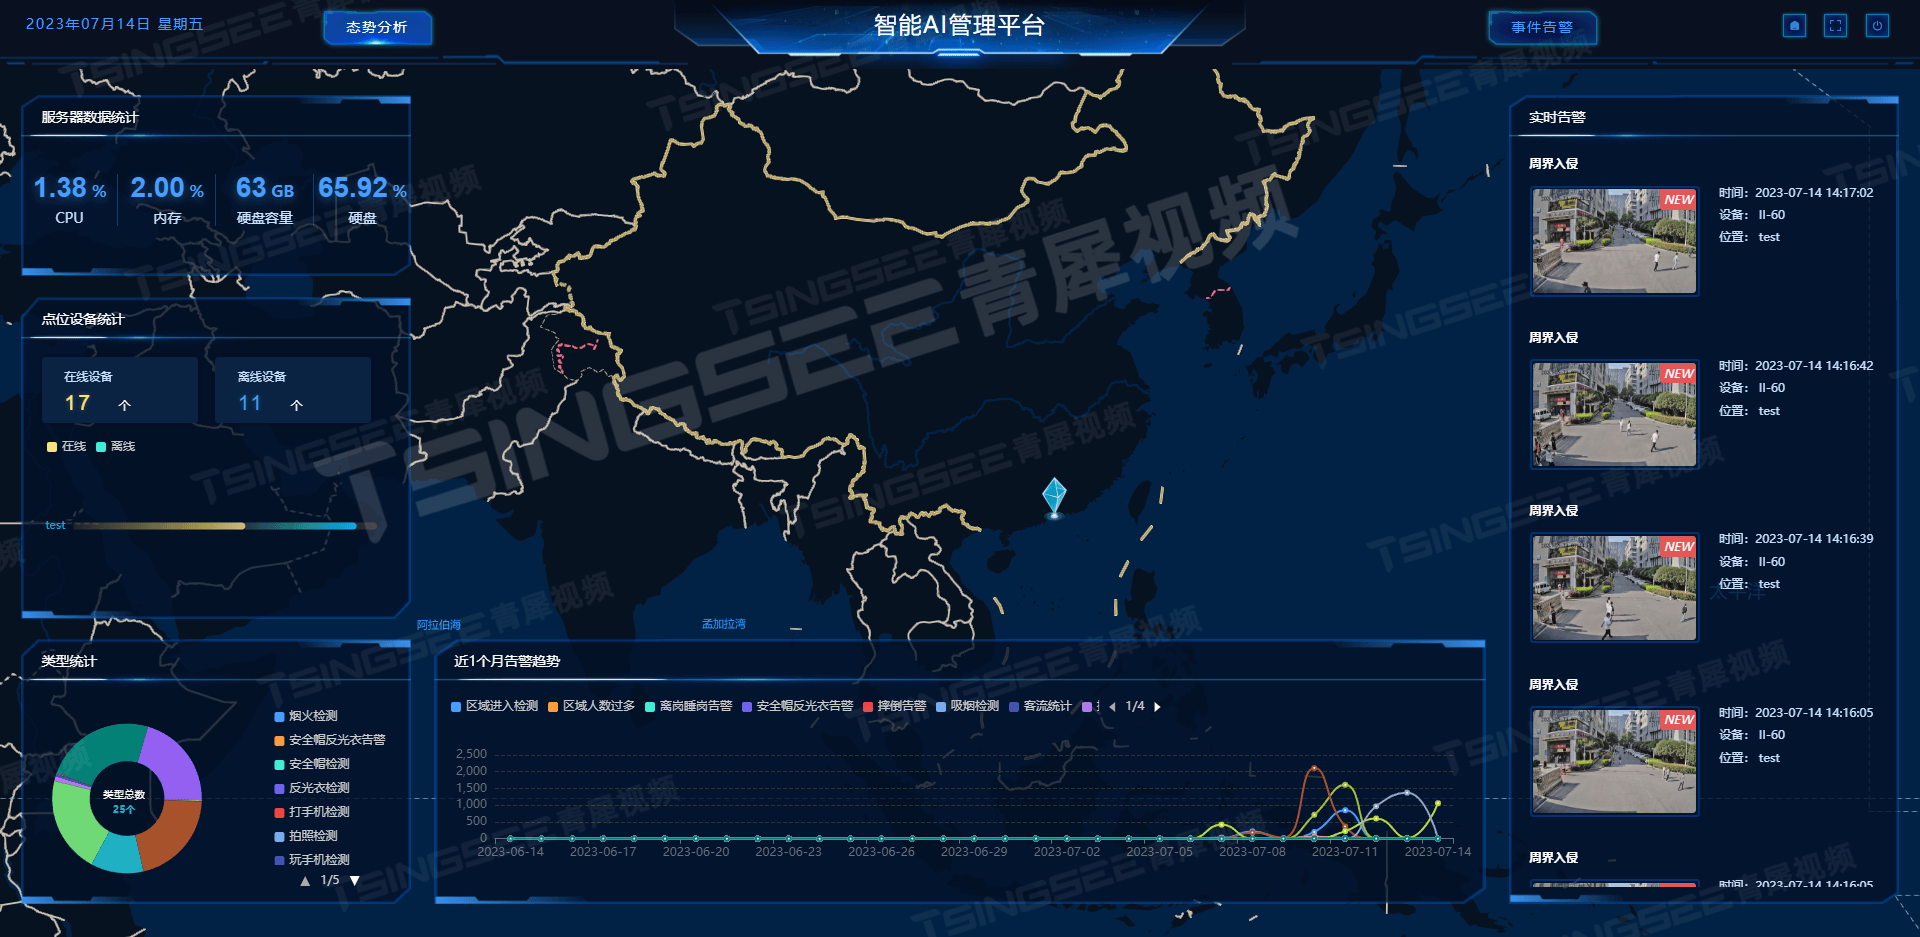Toggle 烟火检测 in type statistics legend
This screenshot has height=937, width=1920.
point(306,716)
